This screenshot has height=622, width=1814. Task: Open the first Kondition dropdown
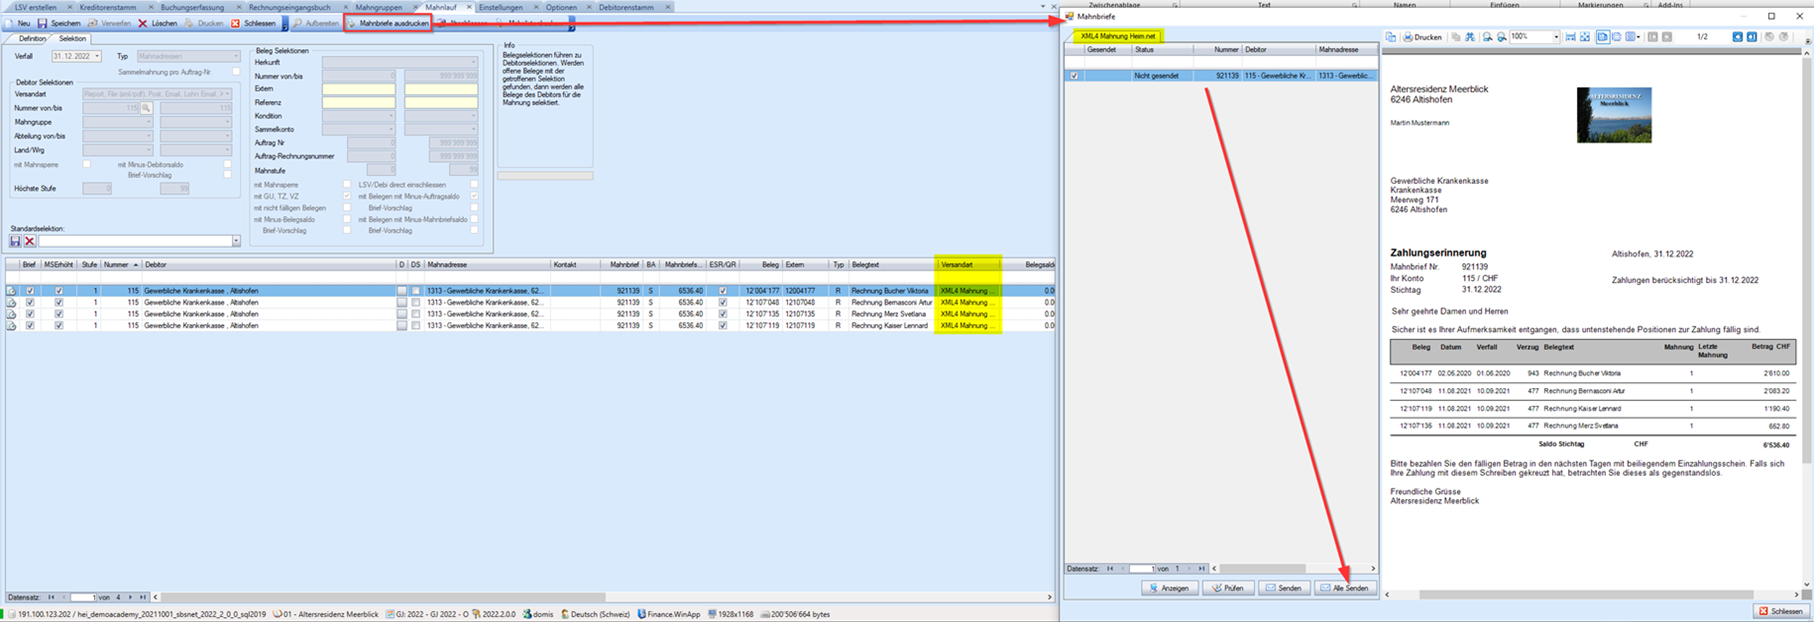391,116
